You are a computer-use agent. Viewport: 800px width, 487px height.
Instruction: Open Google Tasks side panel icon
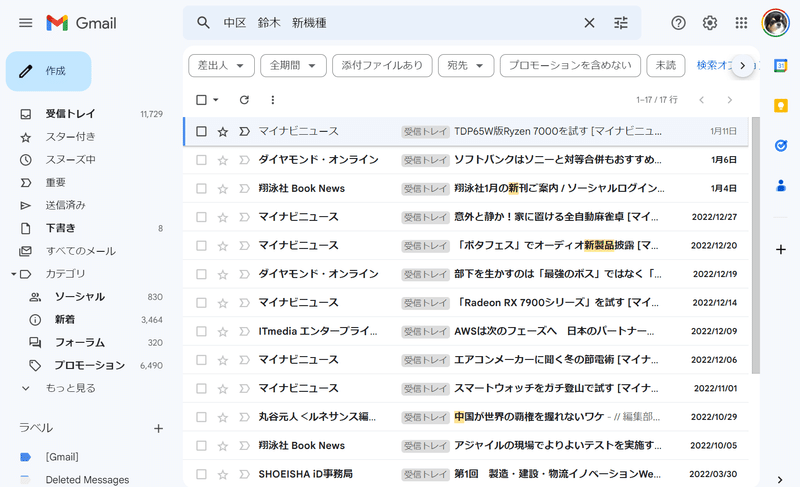coord(781,145)
